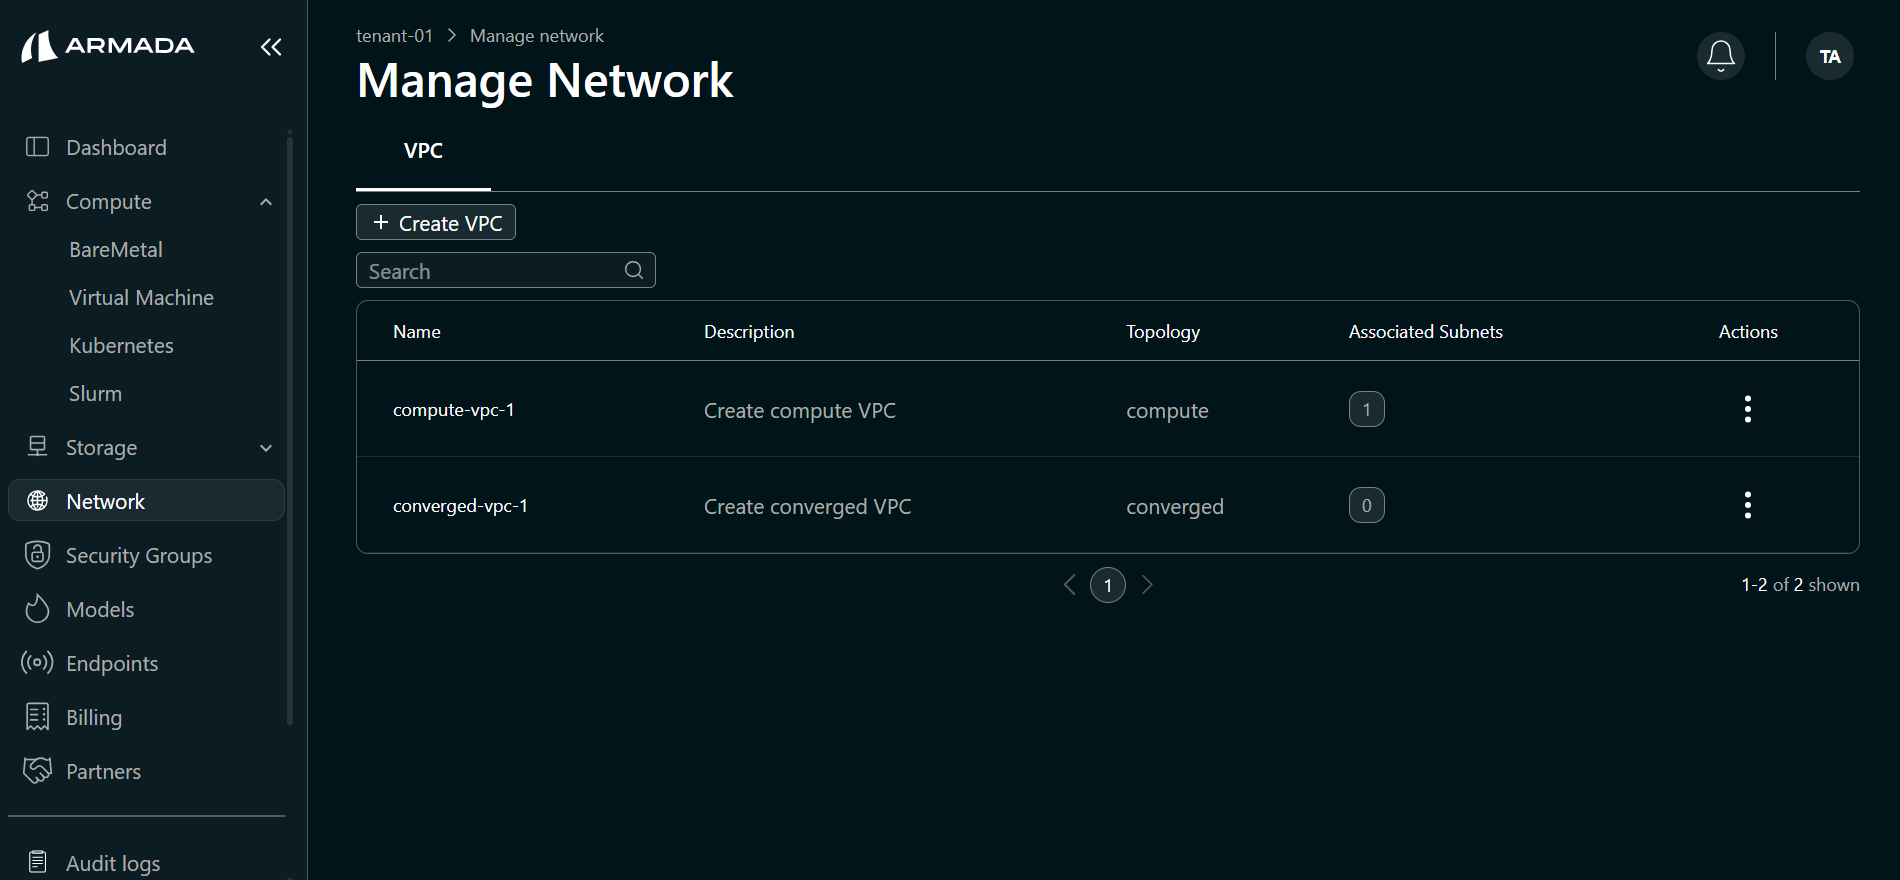The height and width of the screenshot is (880, 1900).
Task: Open the TA user avatar menu
Action: point(1830,56)
